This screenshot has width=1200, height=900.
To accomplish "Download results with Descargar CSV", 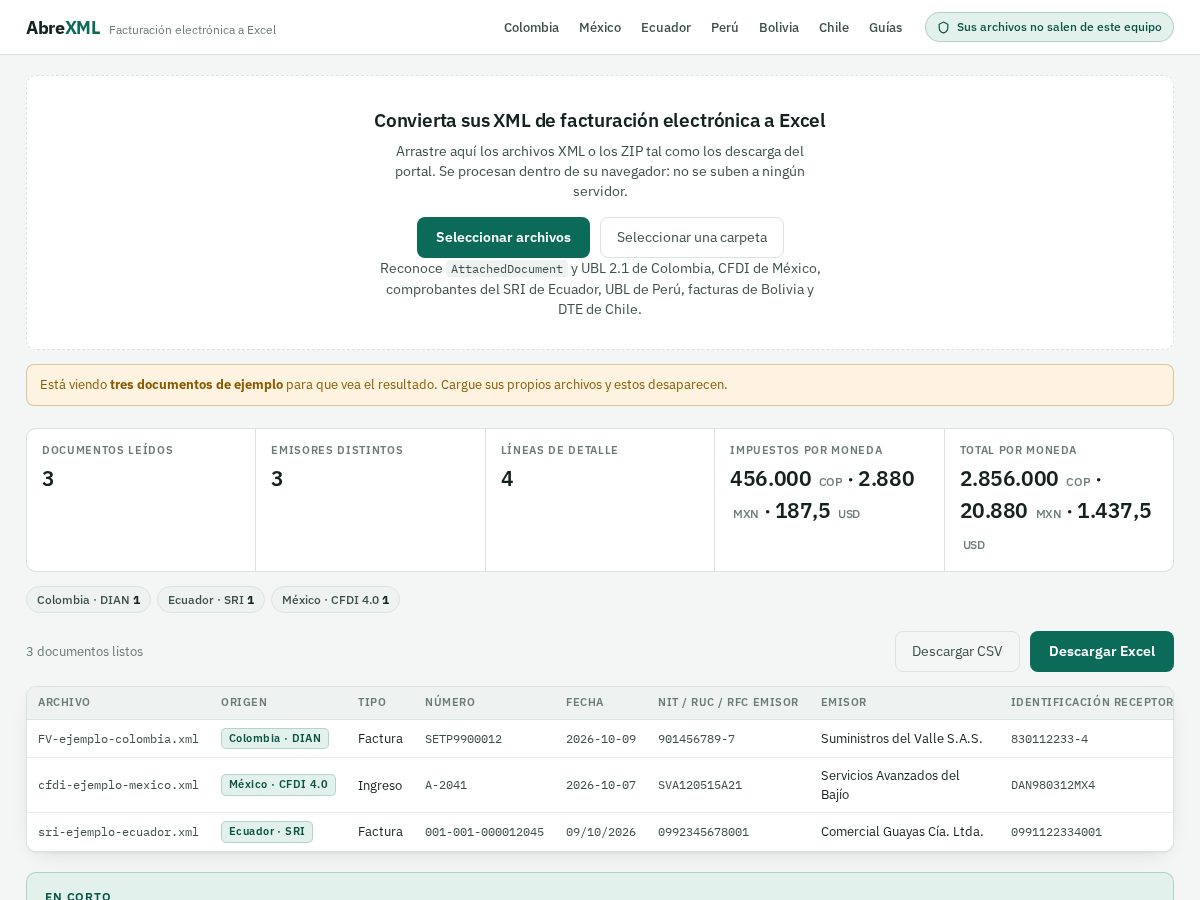I will [957, 651].
